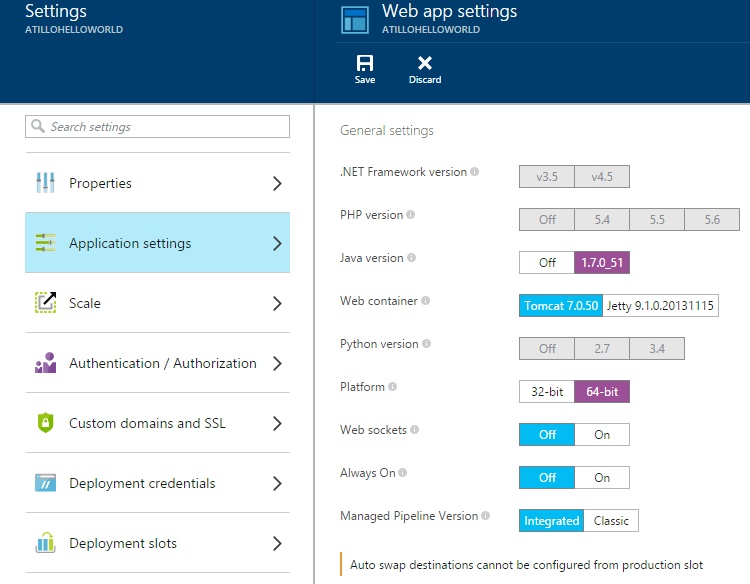This screenshot has height=584, width=750.
Task: Select Classic managed pipeline
Action: (x=611, y=521)
